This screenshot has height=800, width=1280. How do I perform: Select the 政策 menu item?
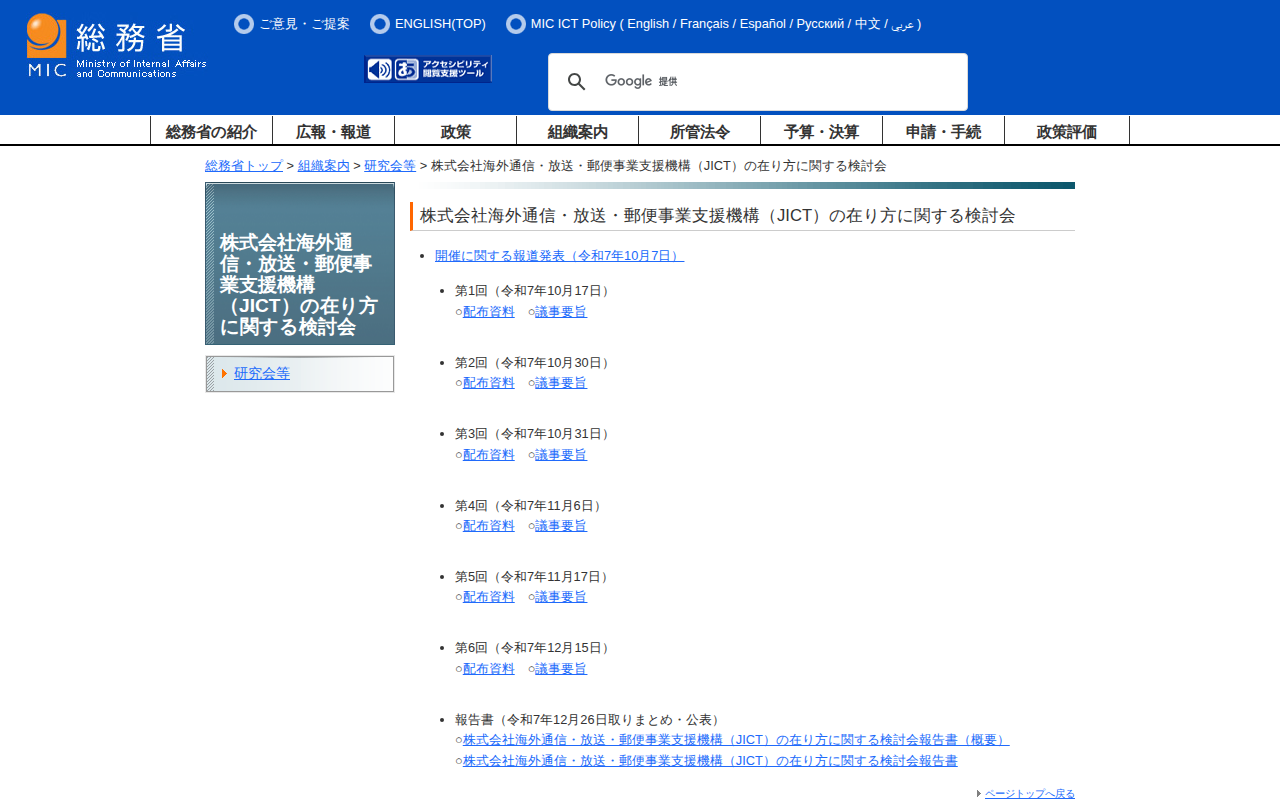point(455,131)
